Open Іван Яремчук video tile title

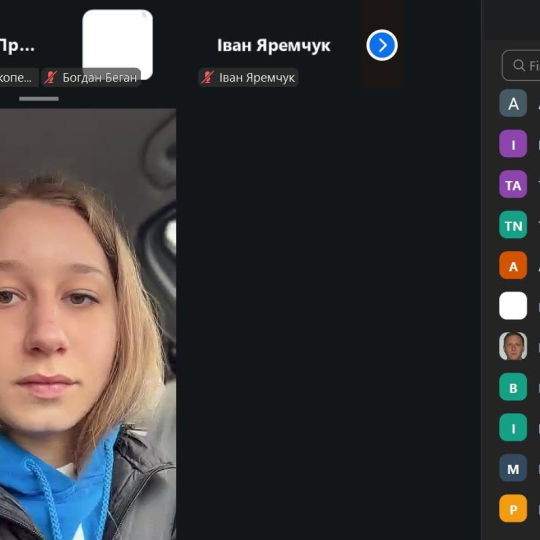click(x=274, y=45)
